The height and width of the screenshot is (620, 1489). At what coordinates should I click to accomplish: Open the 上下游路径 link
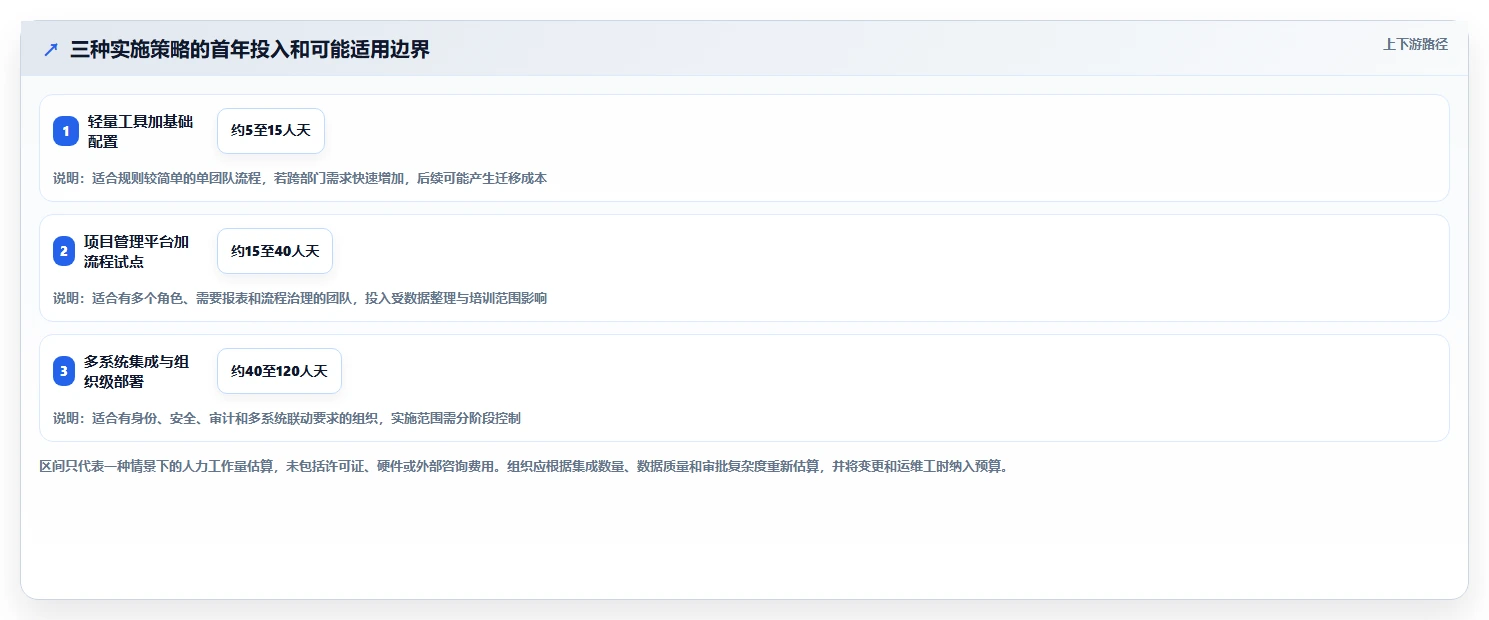click(x=1415, y=44)
